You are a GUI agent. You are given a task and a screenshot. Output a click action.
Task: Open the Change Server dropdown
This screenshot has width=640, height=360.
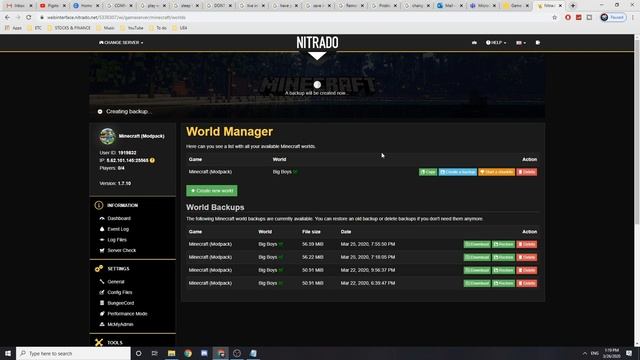click(x=121, y=42)
